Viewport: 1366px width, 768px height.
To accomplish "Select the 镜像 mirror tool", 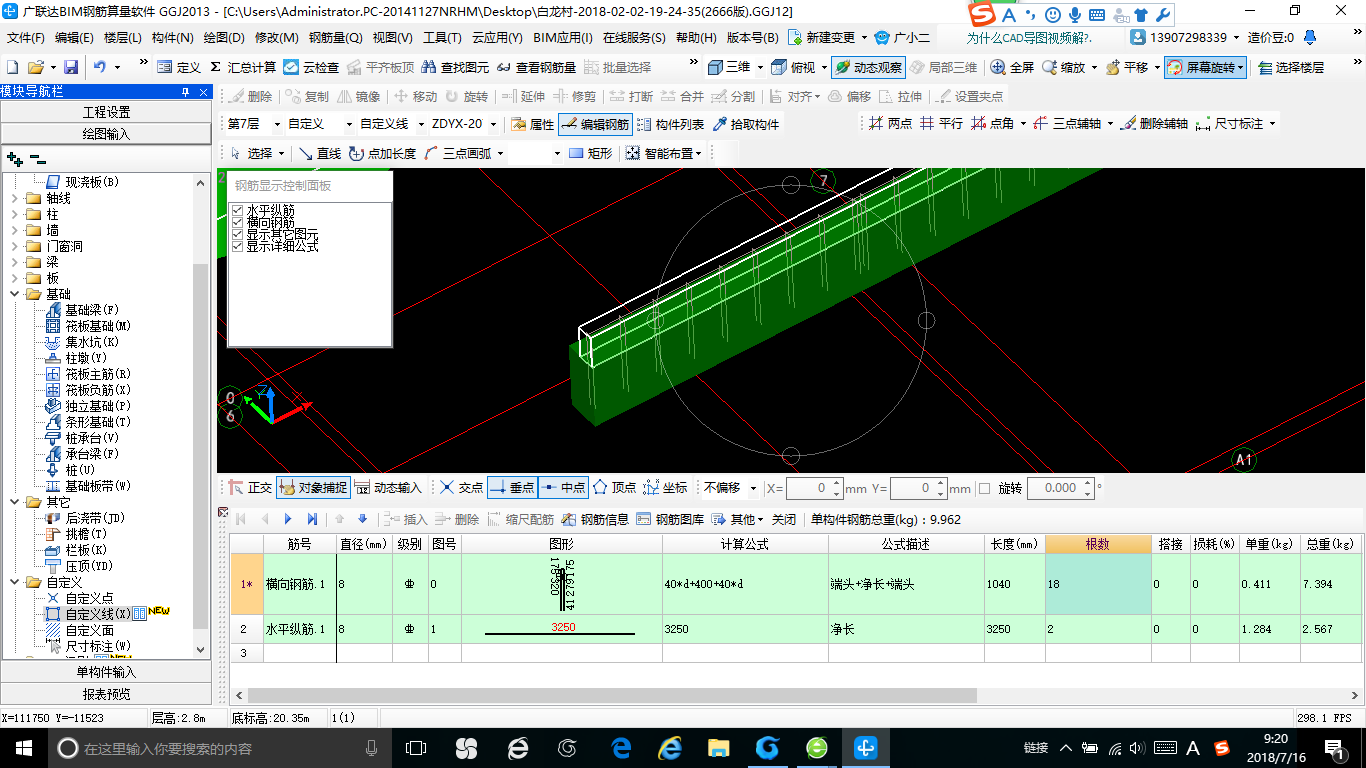I will tap(359, 96).
